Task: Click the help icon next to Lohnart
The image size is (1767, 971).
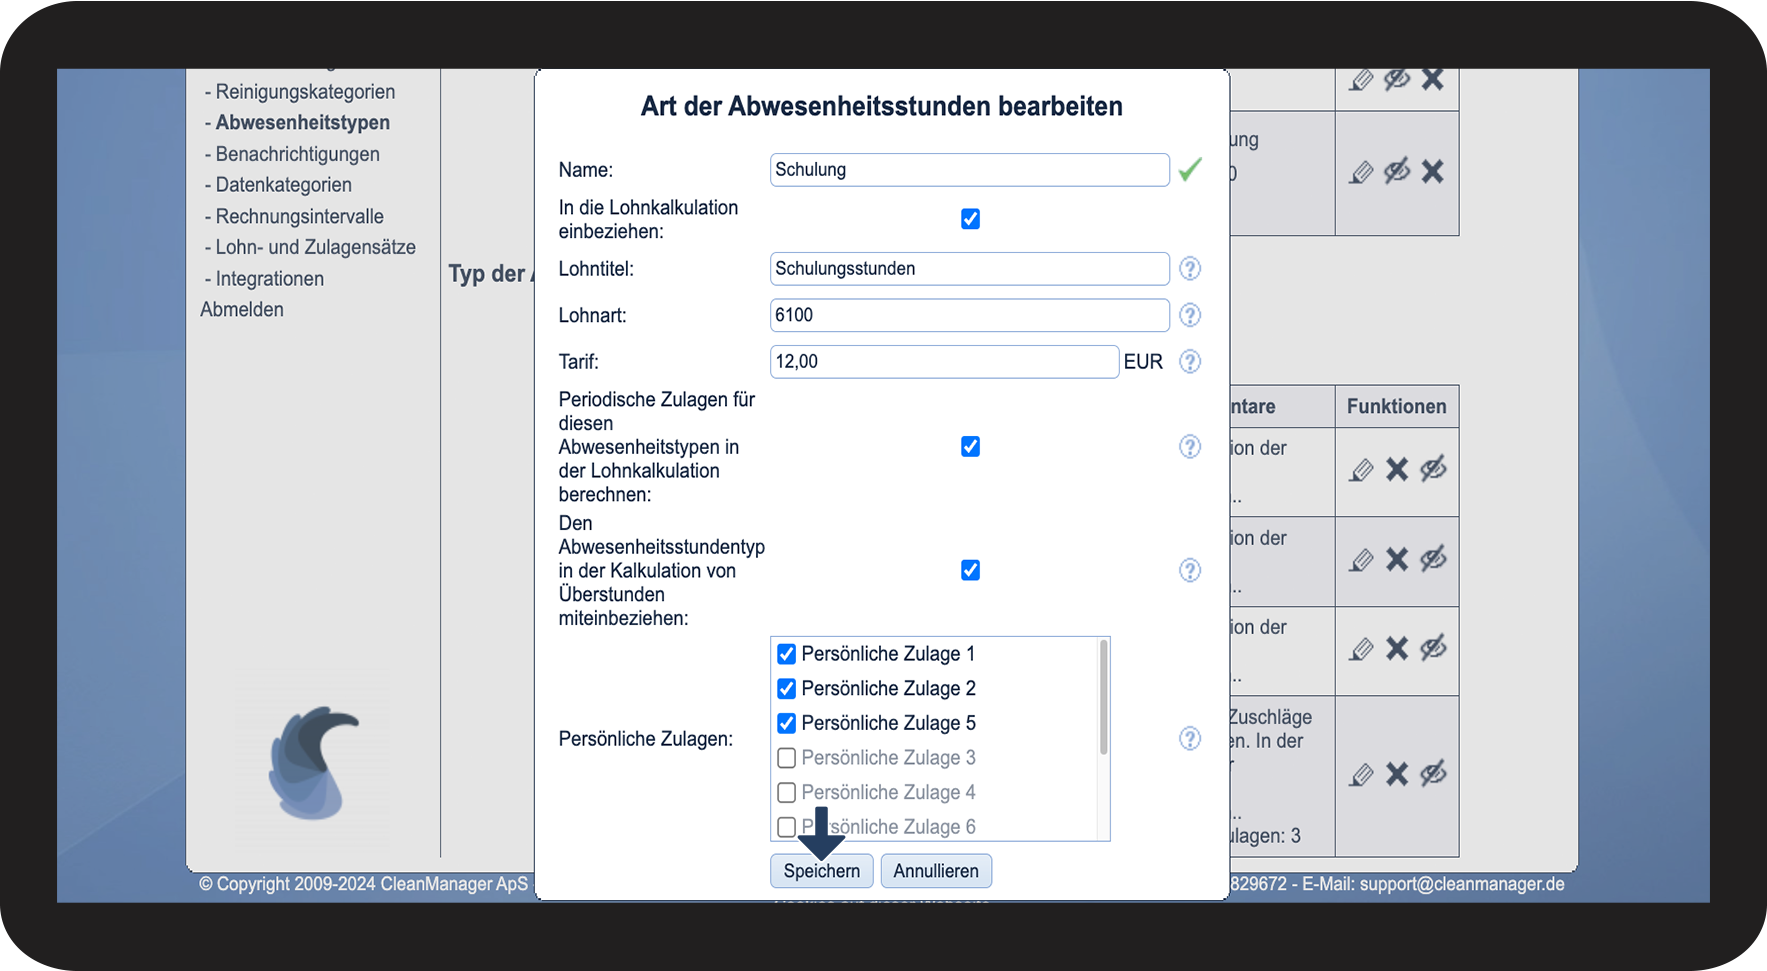Action: (1189, 315)
